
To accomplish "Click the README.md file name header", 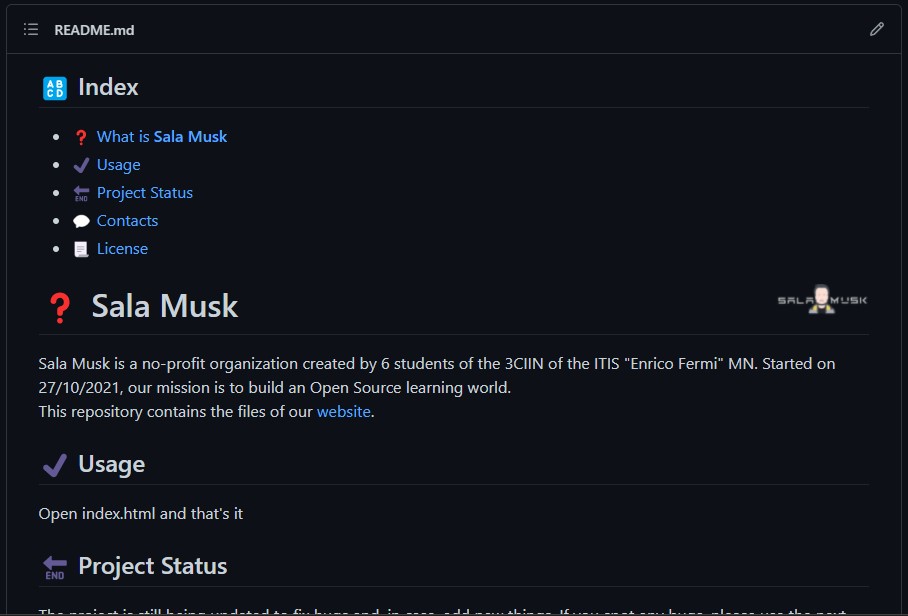I will pos(94,30).
